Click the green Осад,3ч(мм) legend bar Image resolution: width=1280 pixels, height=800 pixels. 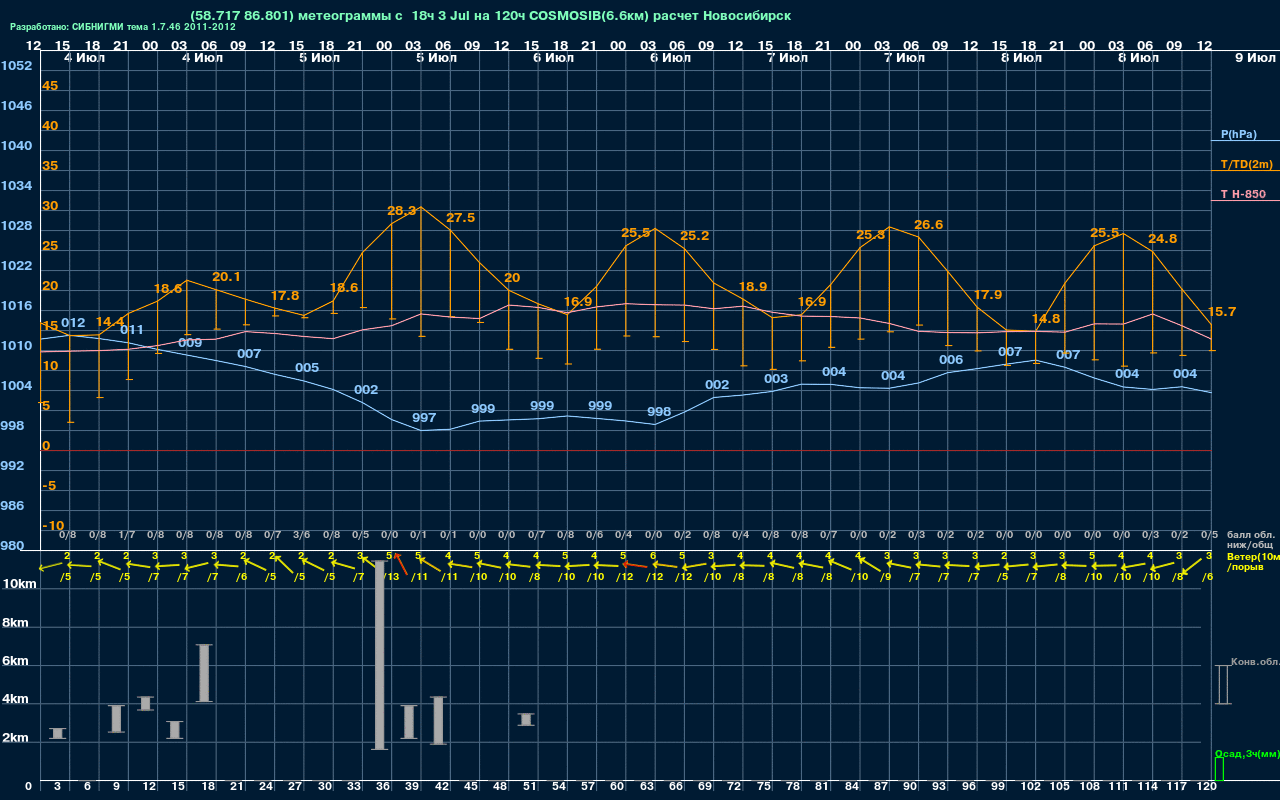click(1218, 770)
